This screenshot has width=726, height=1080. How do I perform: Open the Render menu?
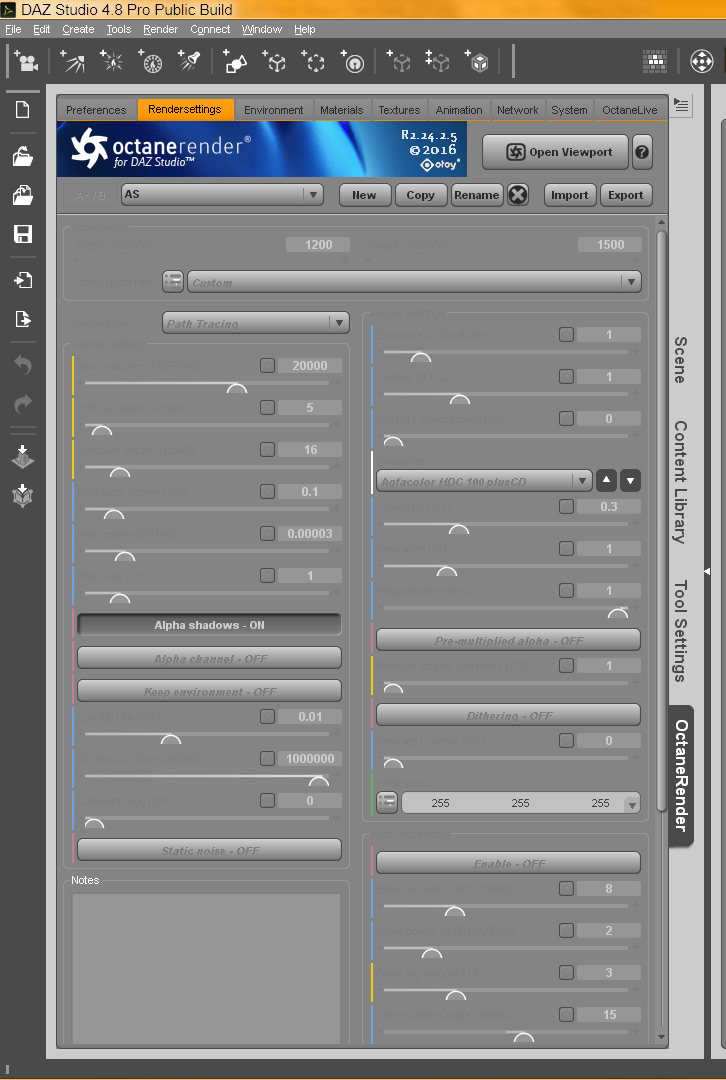point(160,29)
